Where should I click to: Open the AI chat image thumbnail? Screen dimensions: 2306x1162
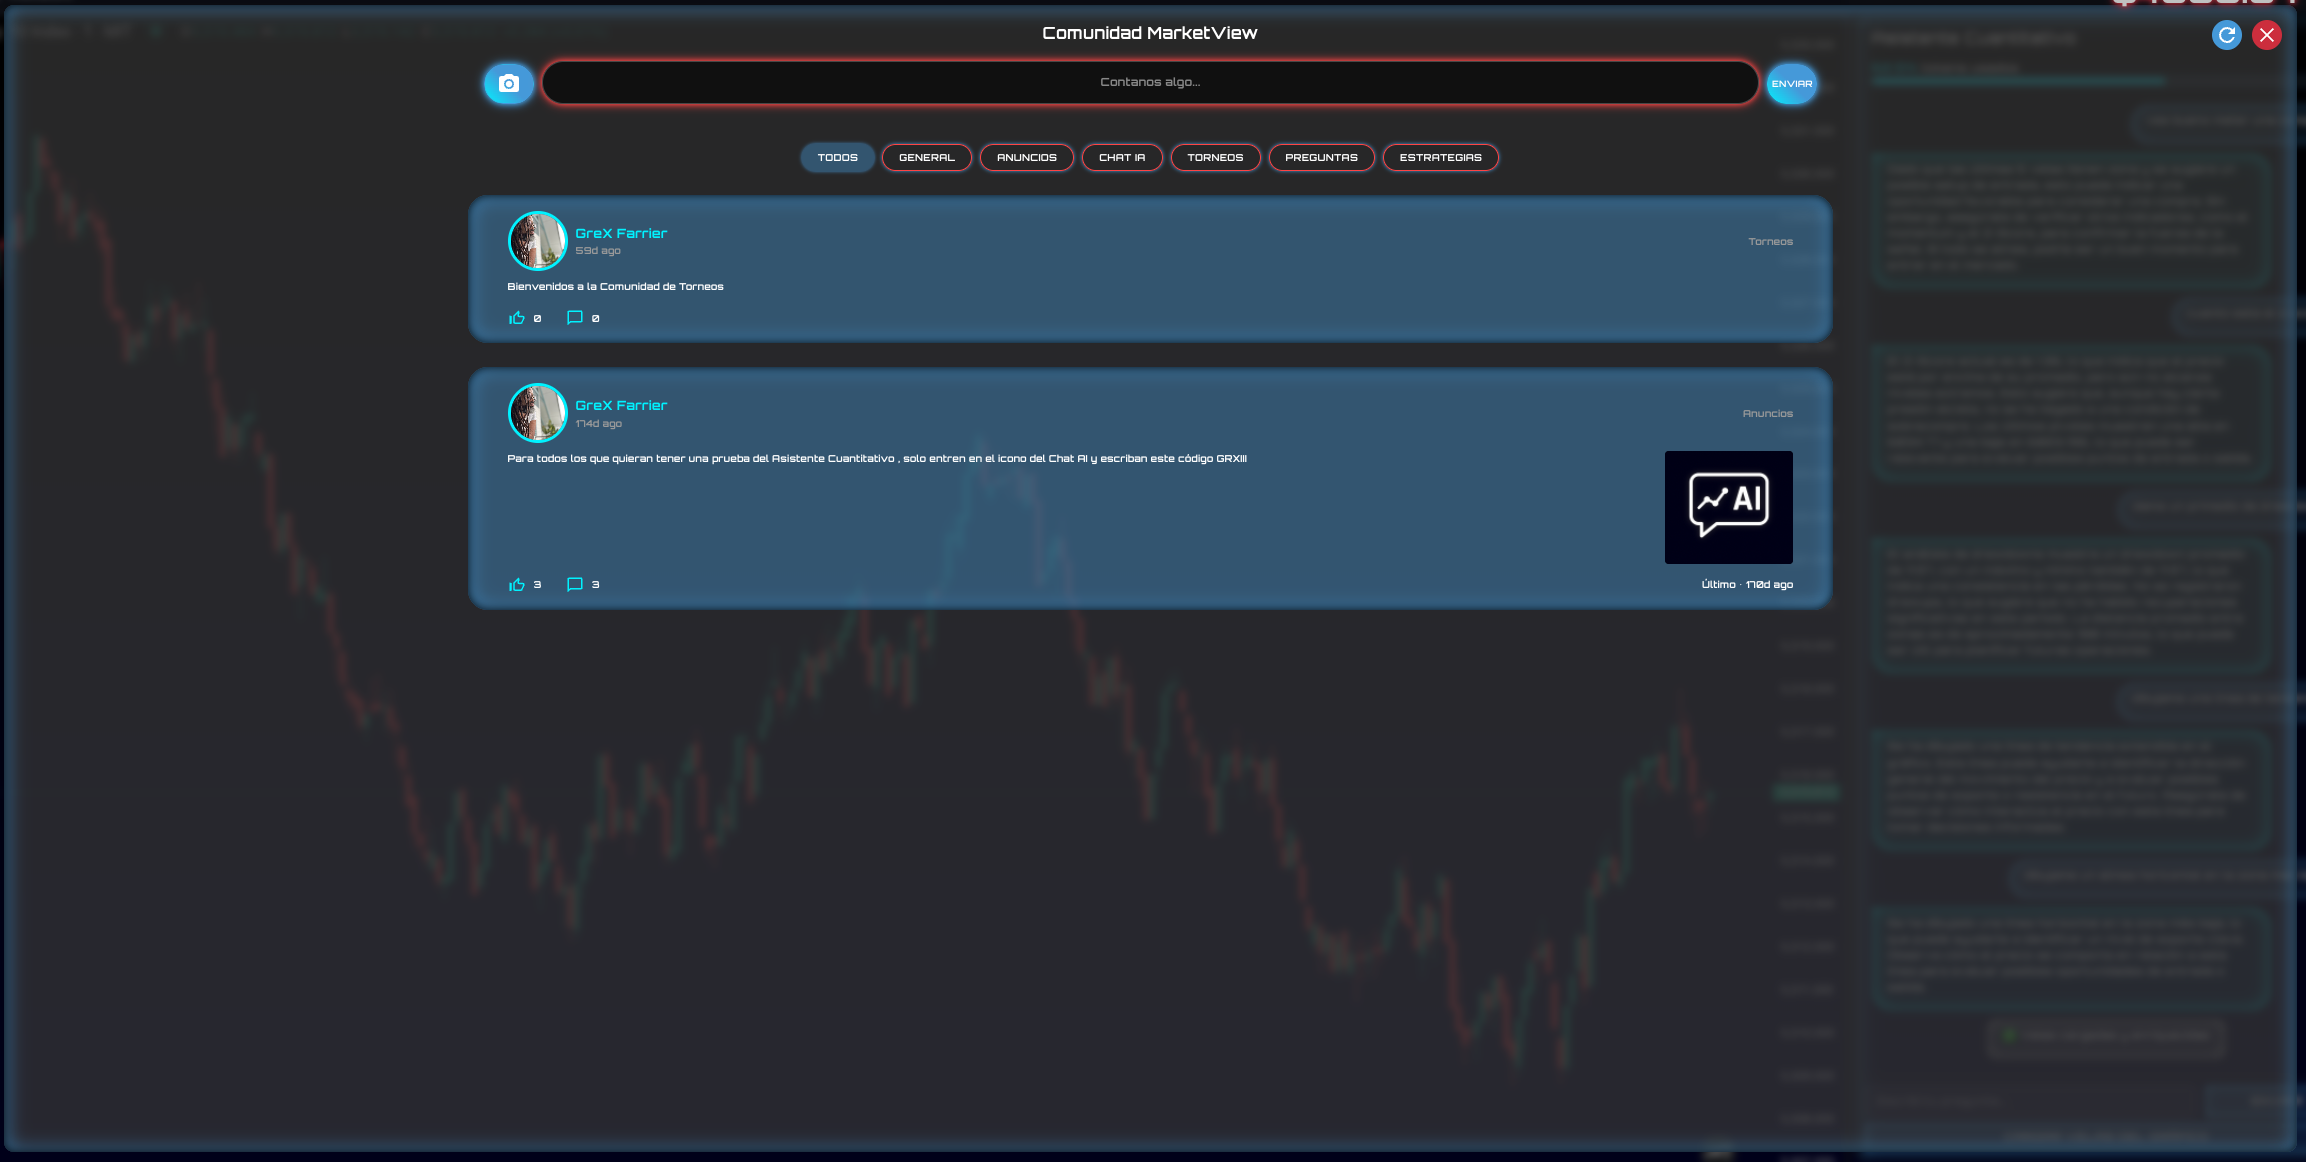pyautogui.click(x=1728, y=507)
